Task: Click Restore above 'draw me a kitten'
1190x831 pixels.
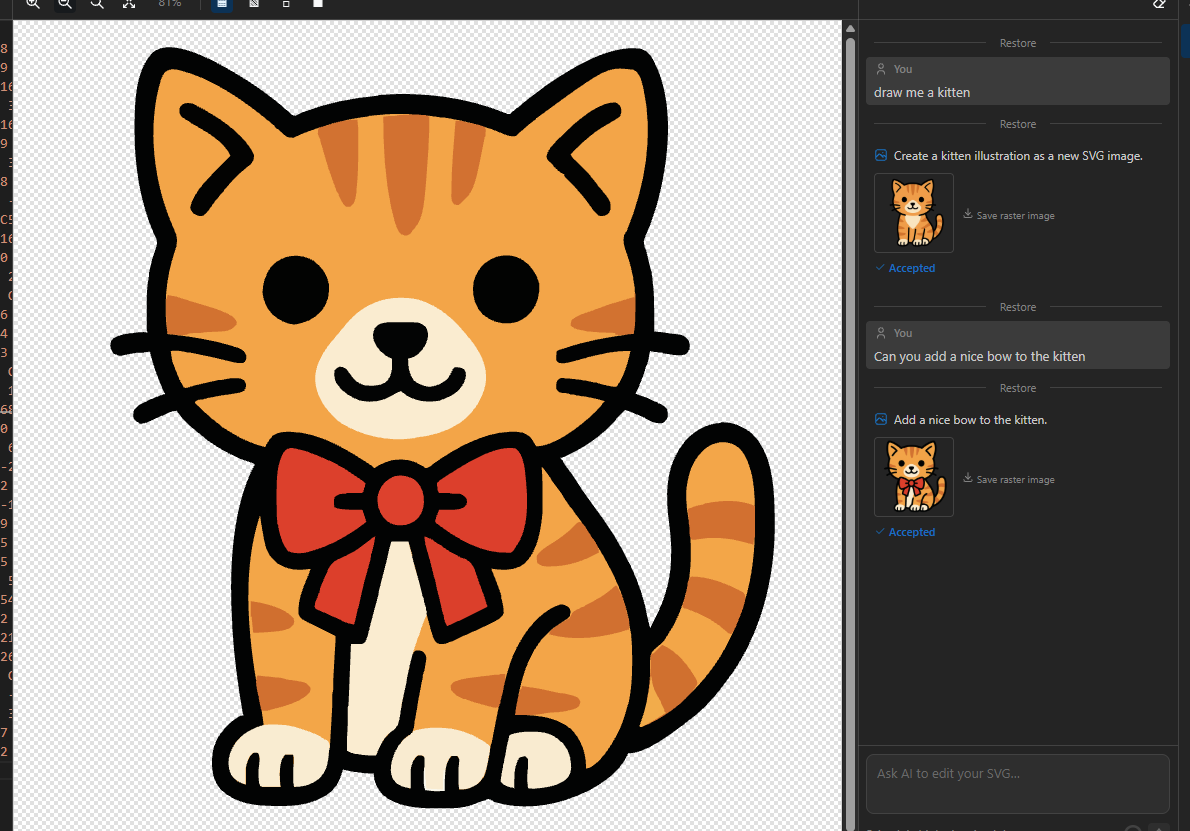Action: 1018,43
